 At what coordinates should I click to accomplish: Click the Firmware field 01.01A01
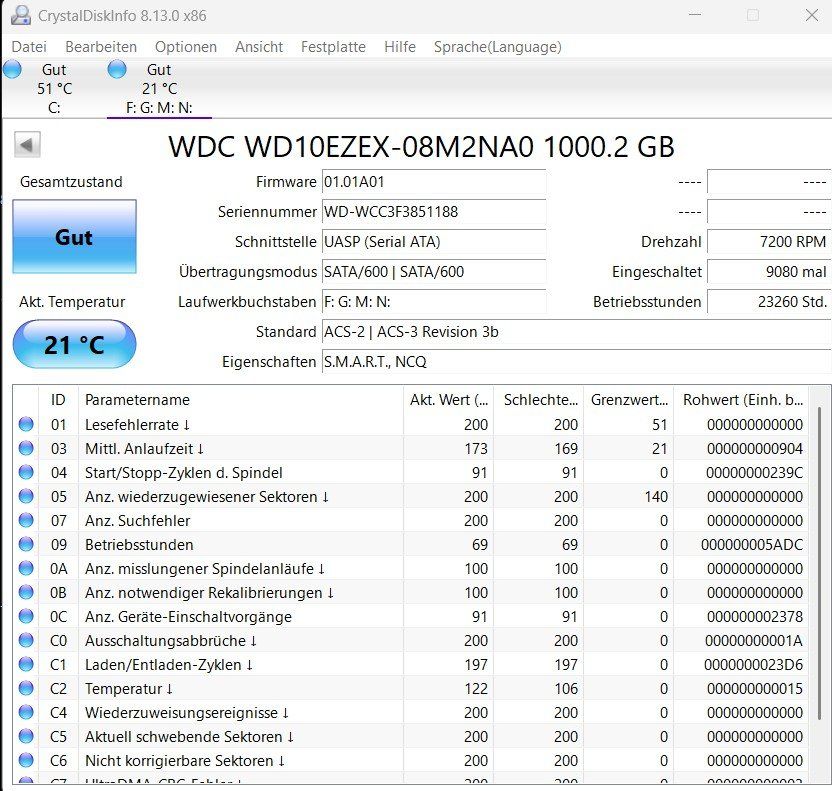pos(434,182)
